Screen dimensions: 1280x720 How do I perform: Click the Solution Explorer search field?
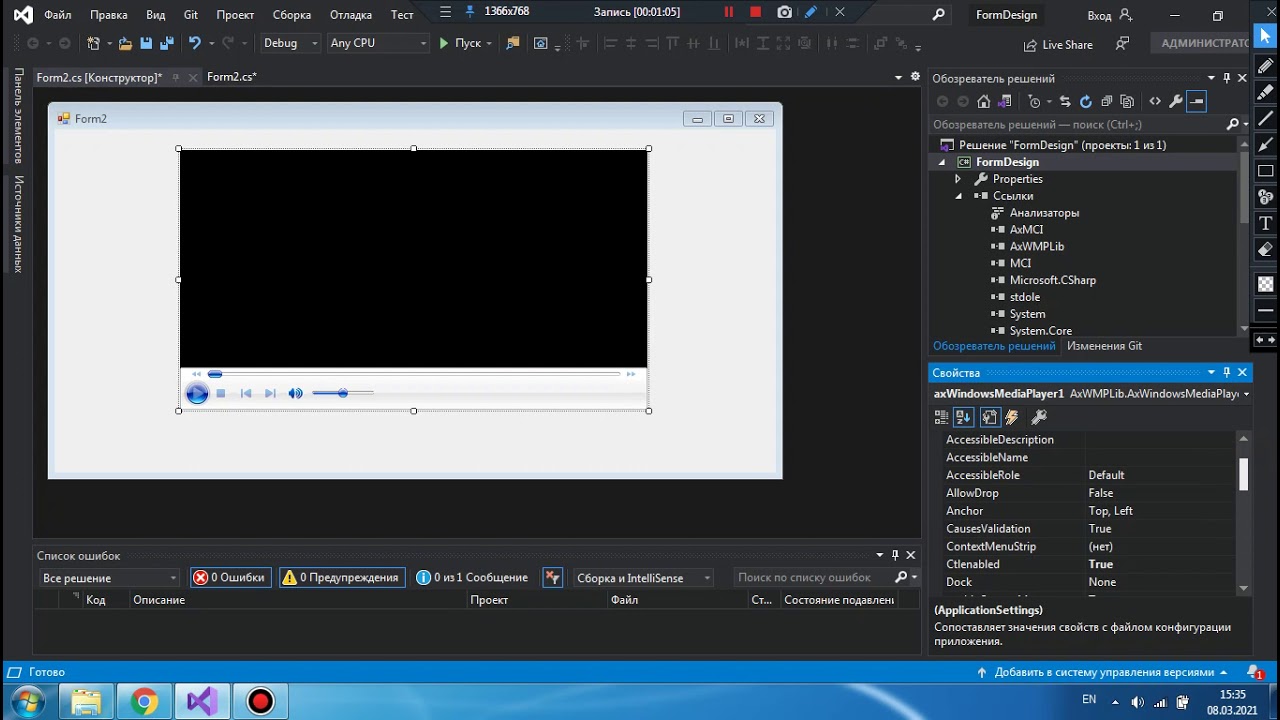(x=1078, y=124)
